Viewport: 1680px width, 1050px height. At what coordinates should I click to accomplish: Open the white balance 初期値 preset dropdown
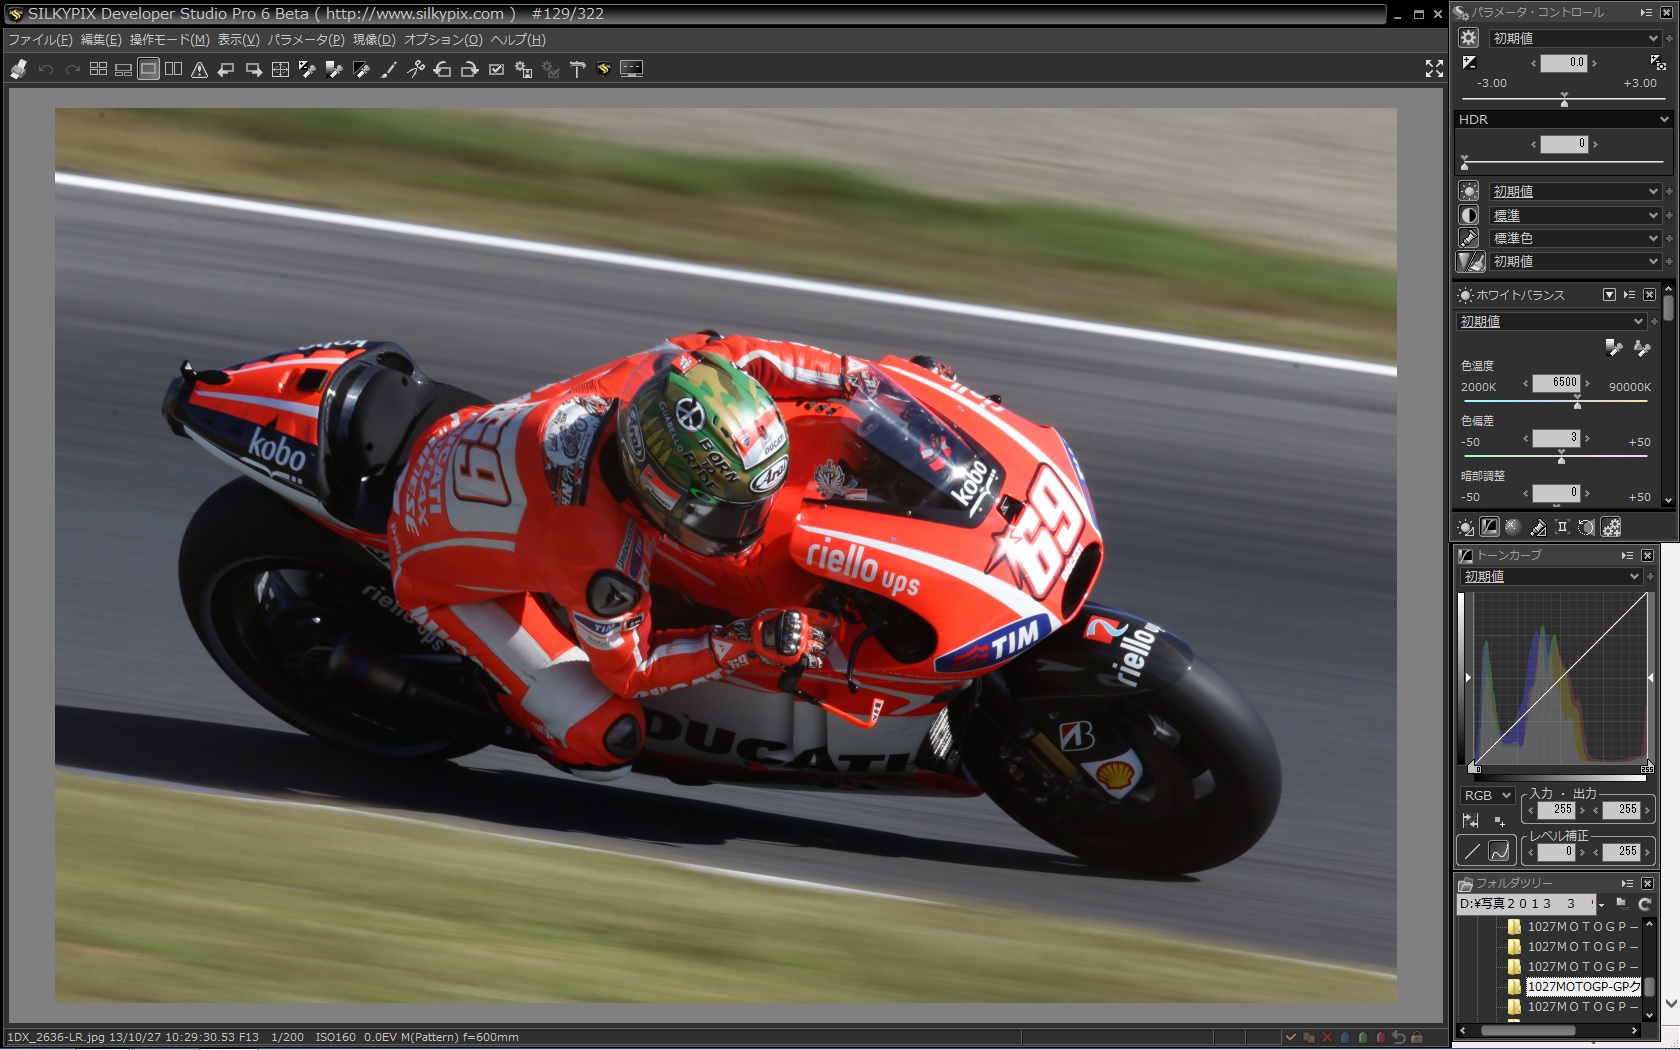pyautogui.click(x=1551, y=321)
